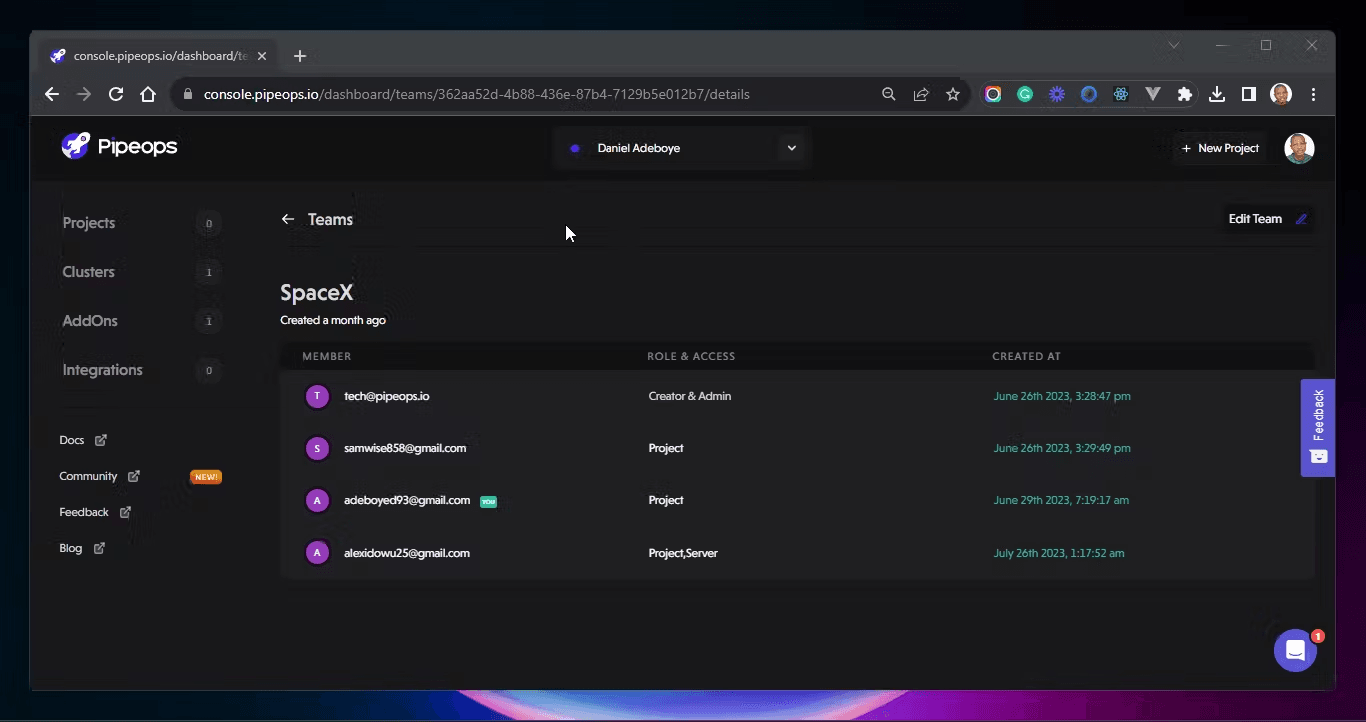Click the browser home icon
Viewport: 1366px width, 722px height.
click(x=148, y=94)
